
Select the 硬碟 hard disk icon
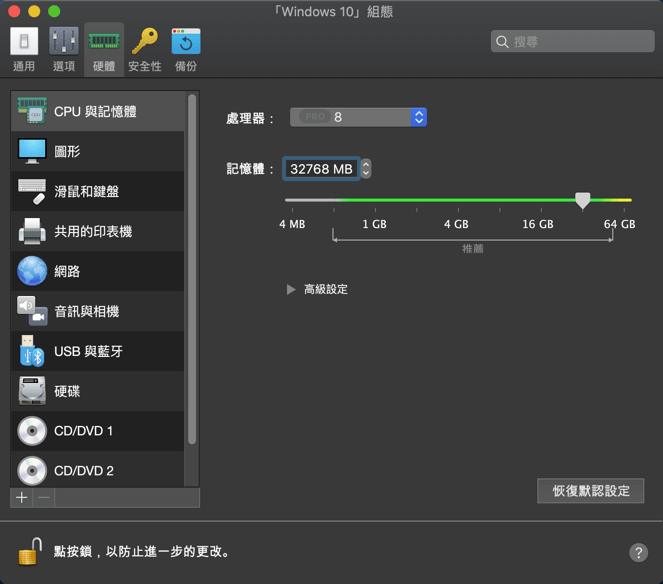(32, 391)
